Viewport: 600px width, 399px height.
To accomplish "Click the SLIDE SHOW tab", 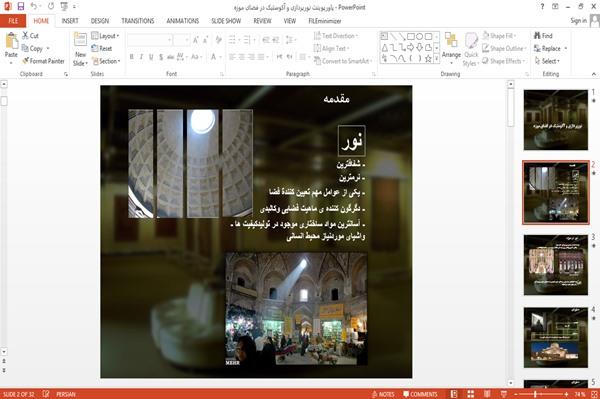I will (x=226, y=21).
